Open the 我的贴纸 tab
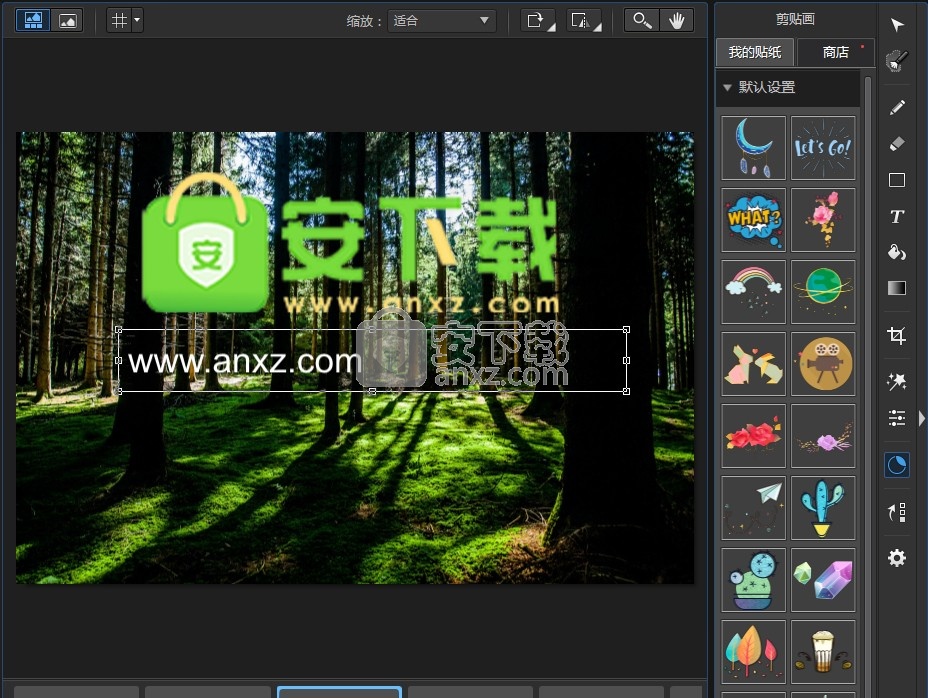The image size is (928, 698). pos(755,52)
